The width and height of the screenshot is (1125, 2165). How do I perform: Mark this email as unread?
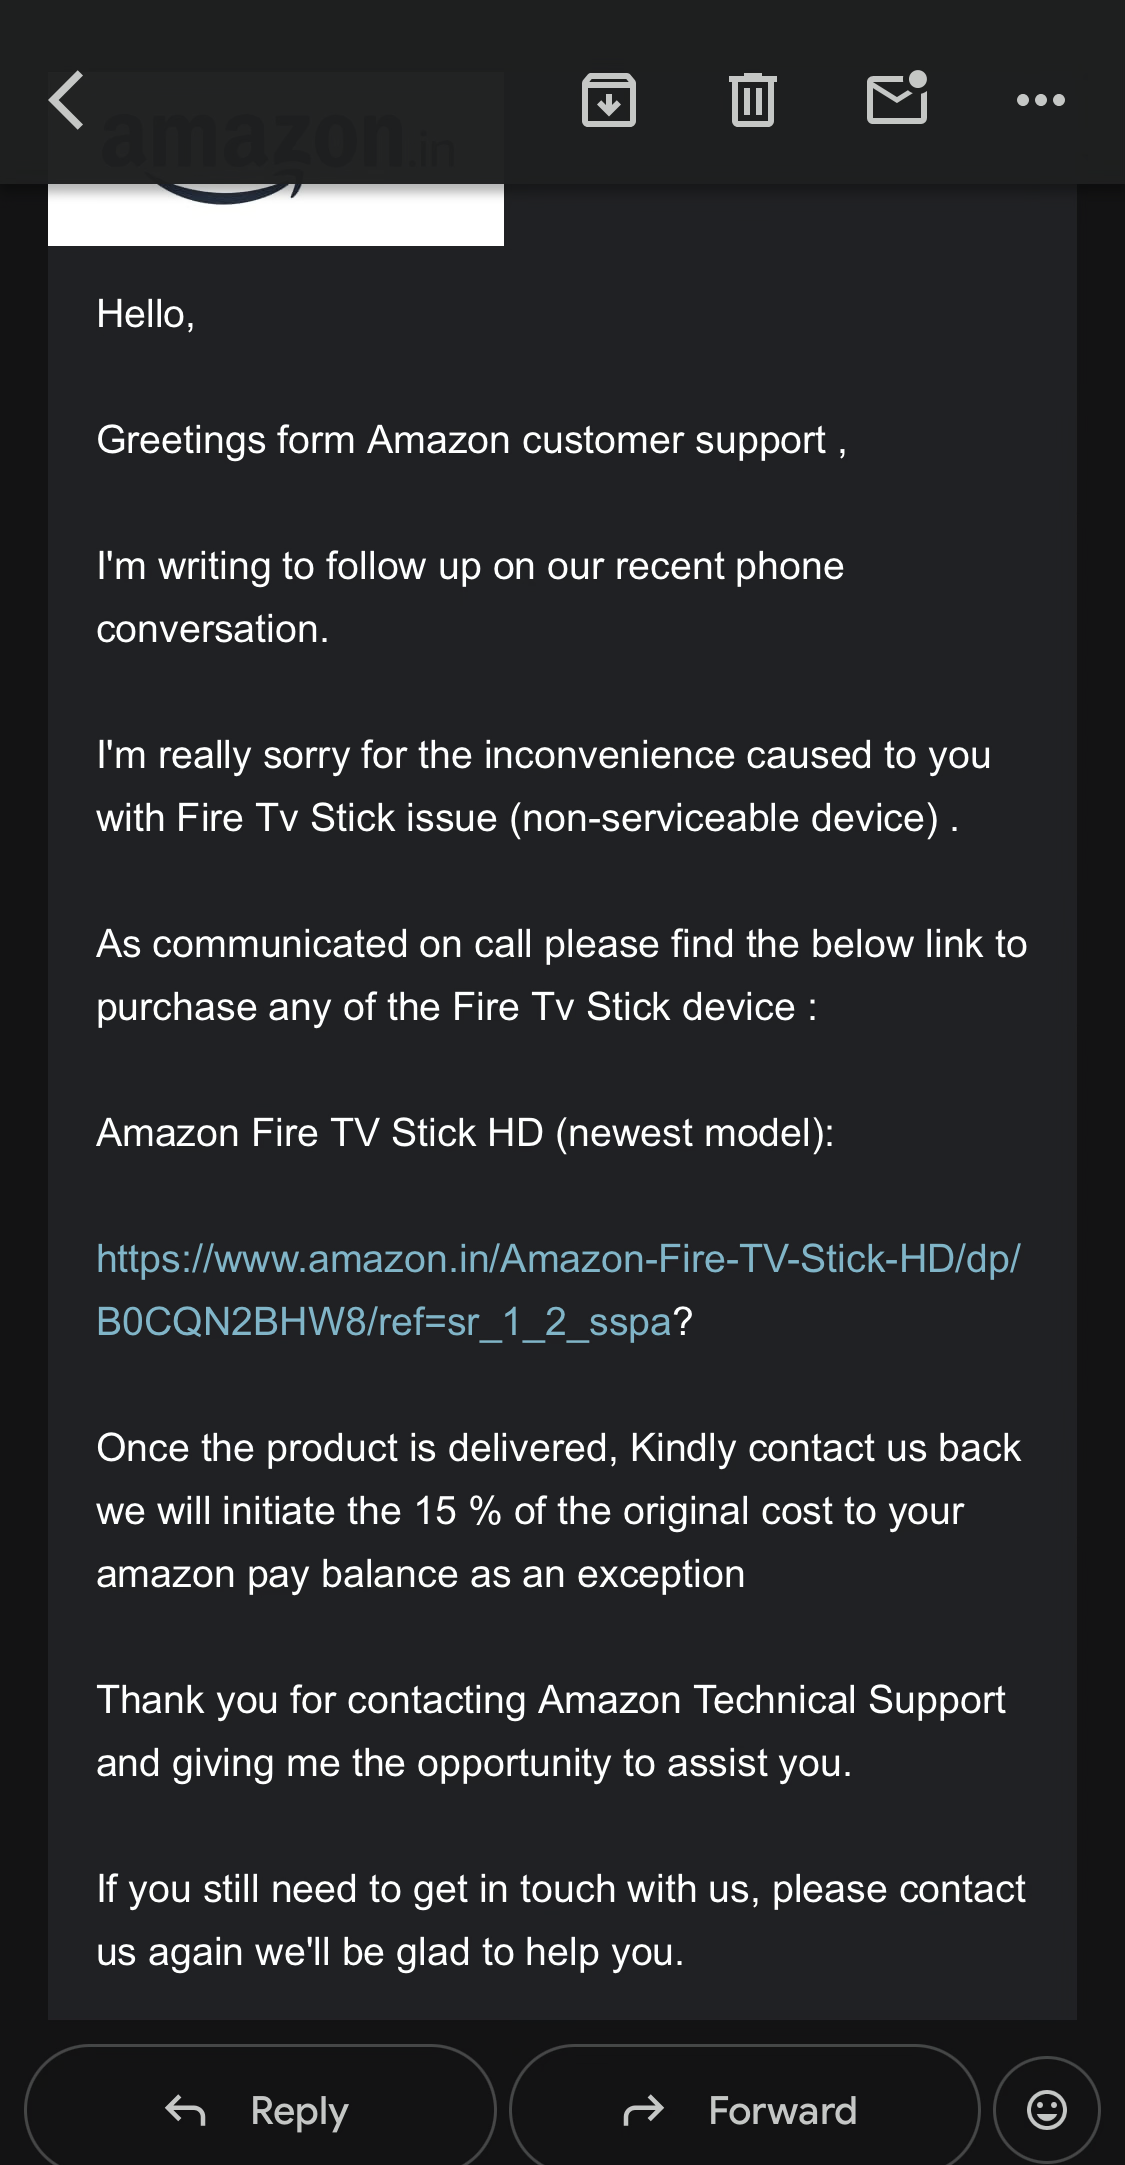pos(897,100)
